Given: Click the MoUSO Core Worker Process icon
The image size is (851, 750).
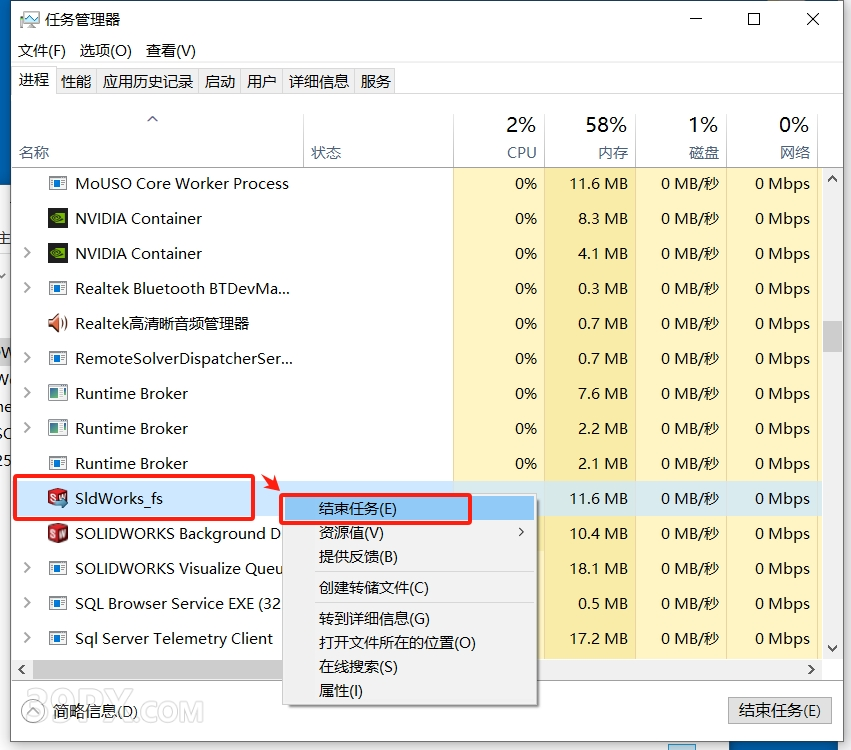Looking at the screenshot, I should (x=58, y=183).
